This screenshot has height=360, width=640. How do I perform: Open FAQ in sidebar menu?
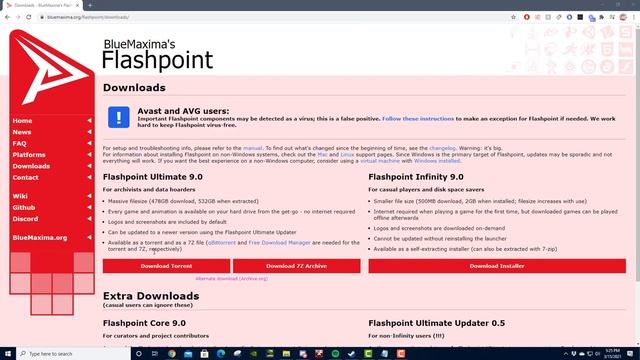(x=19, y=144)
